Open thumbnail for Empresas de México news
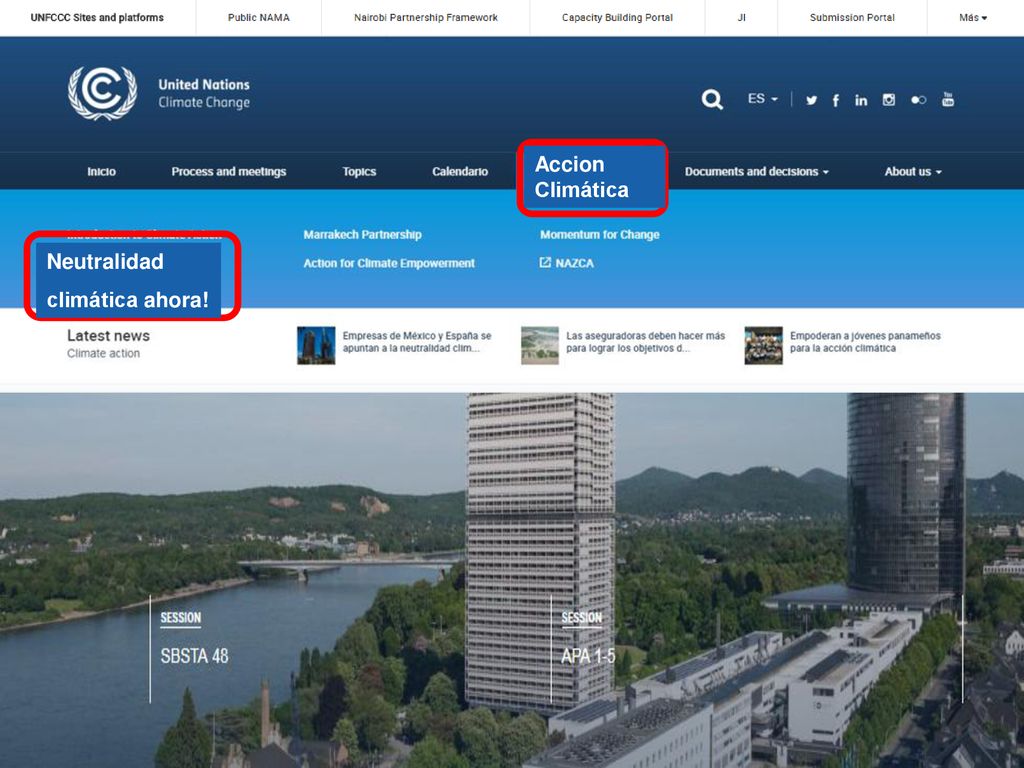Viewport: 1024px width, 768px height. pos(316,345)
